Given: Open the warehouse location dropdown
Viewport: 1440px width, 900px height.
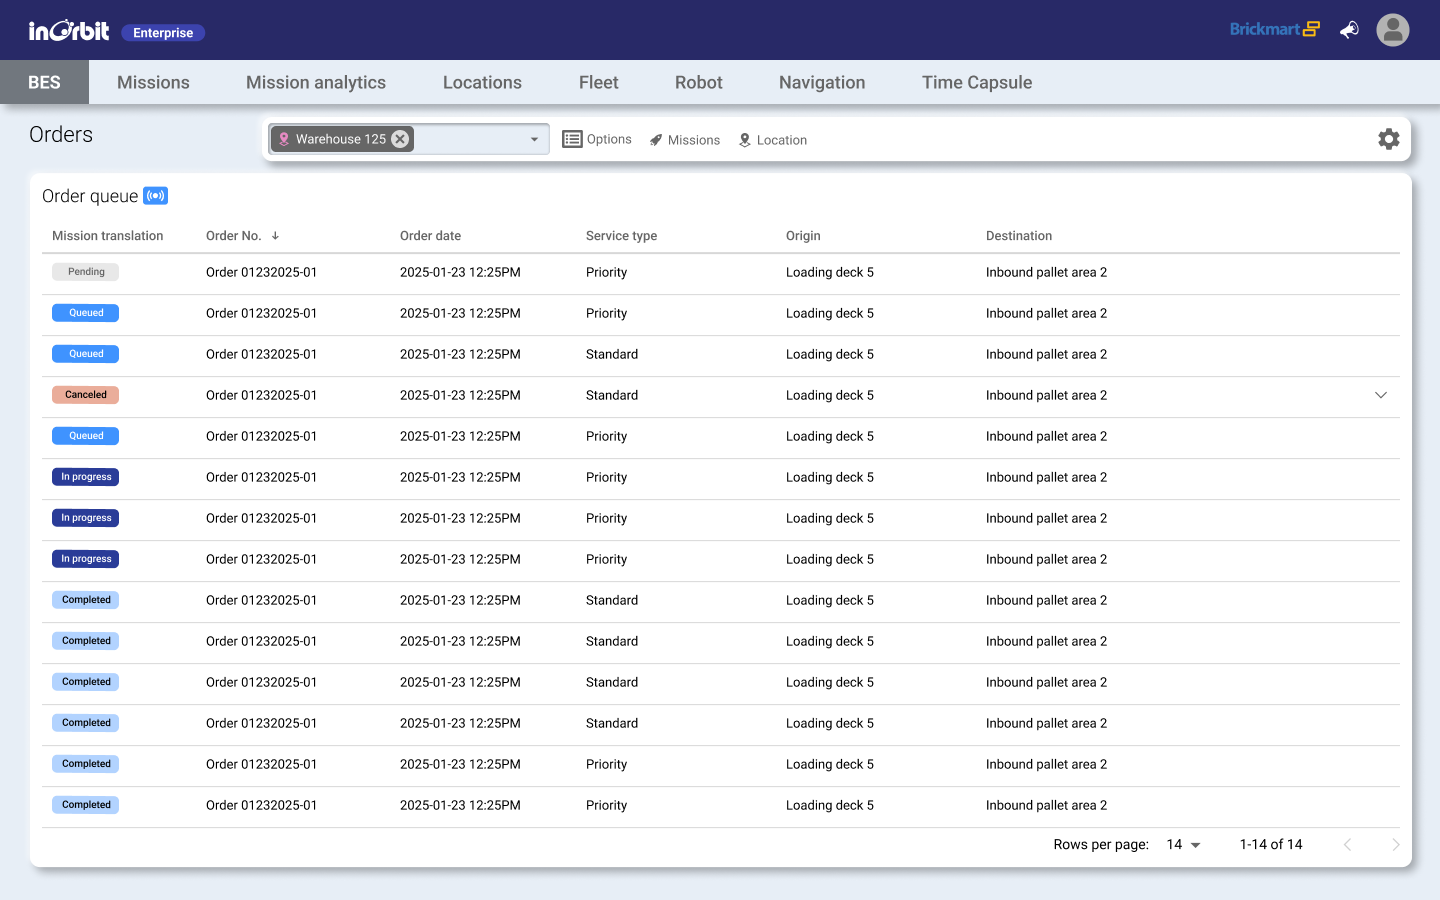Looking at the screenshot, I should coord(534,140).
